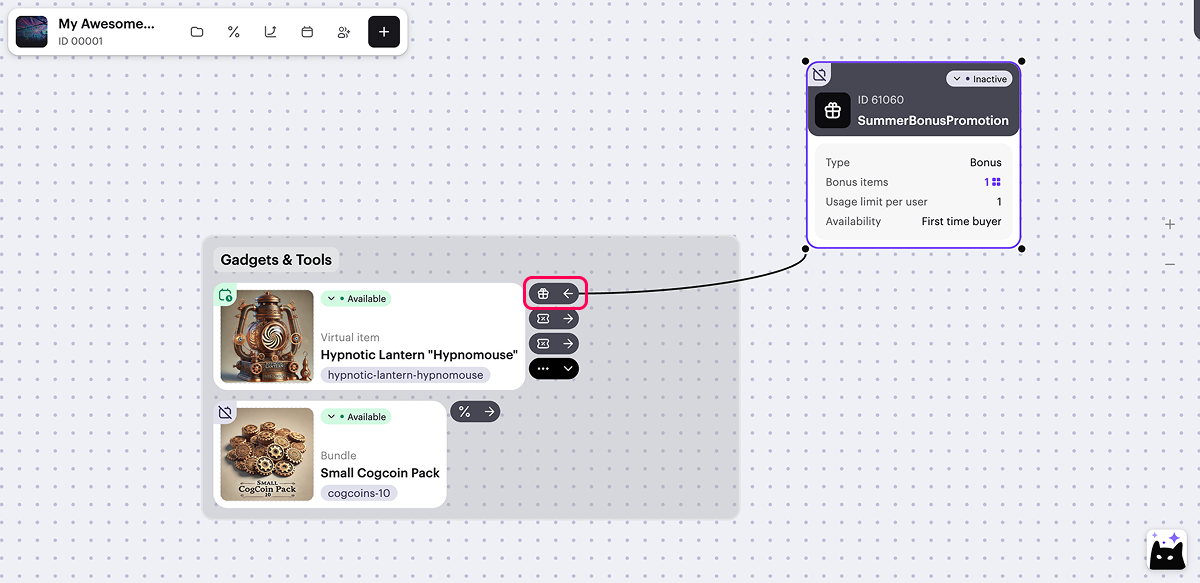Click the no-schedule icon on Small Cogcoin Pack
Screen dimensions: 1200x583
click(x=226, y=412)
